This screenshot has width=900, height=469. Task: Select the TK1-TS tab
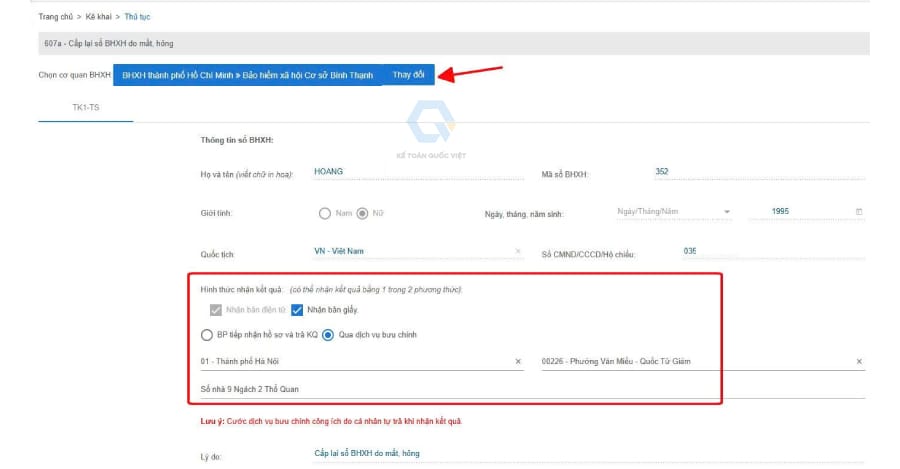(86, 107)
